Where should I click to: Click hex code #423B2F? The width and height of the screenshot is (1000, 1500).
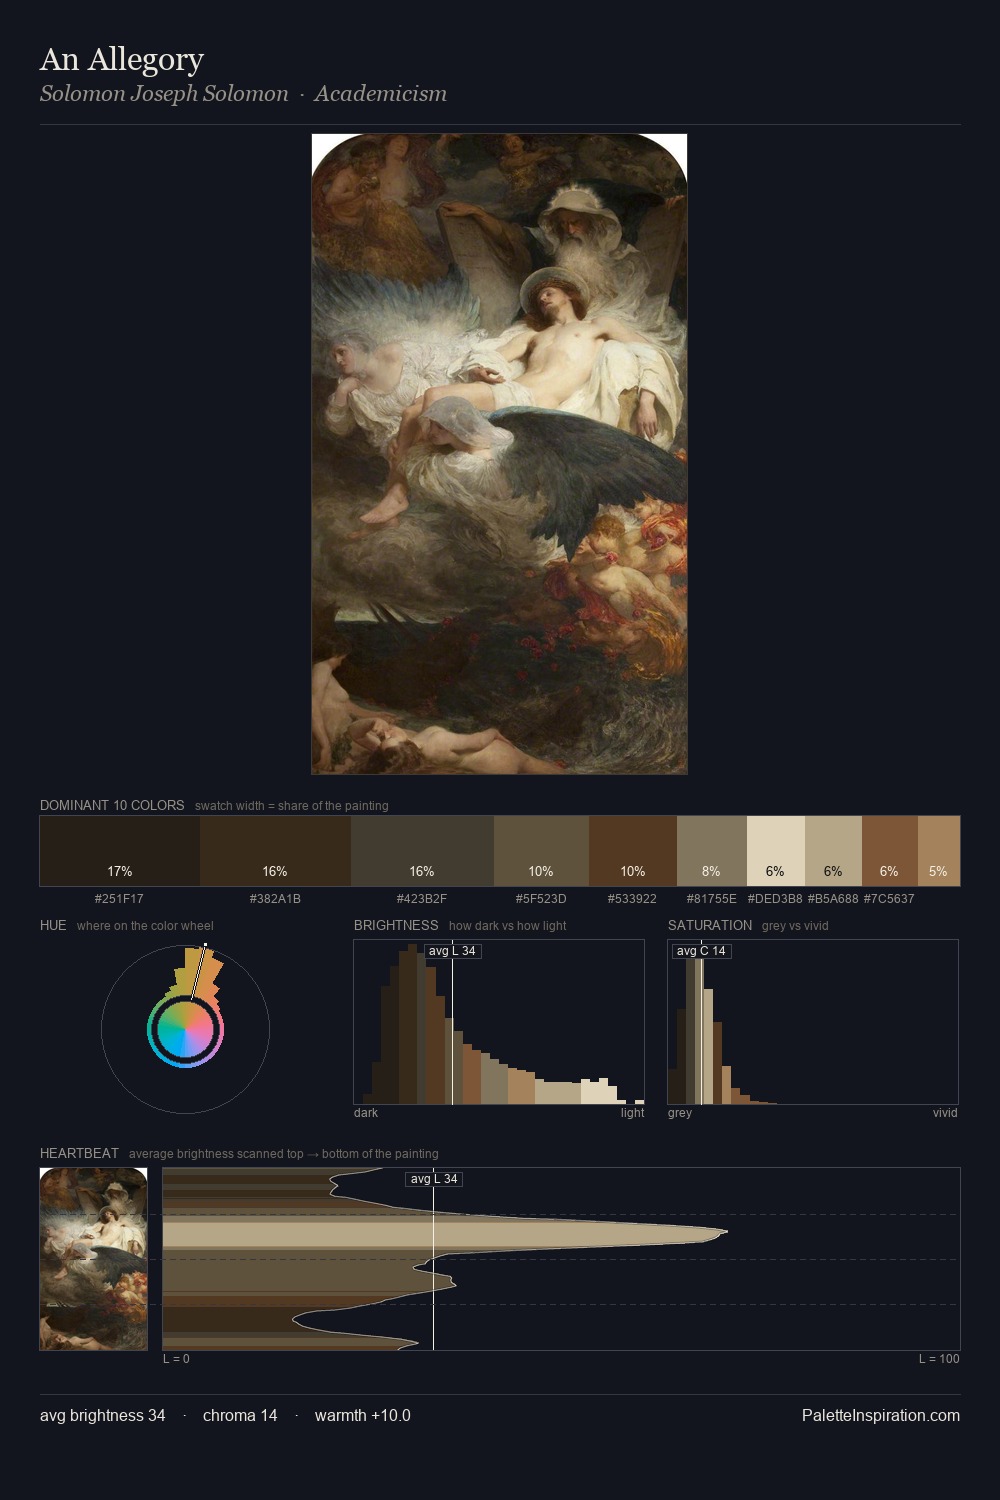pos(422,899)
